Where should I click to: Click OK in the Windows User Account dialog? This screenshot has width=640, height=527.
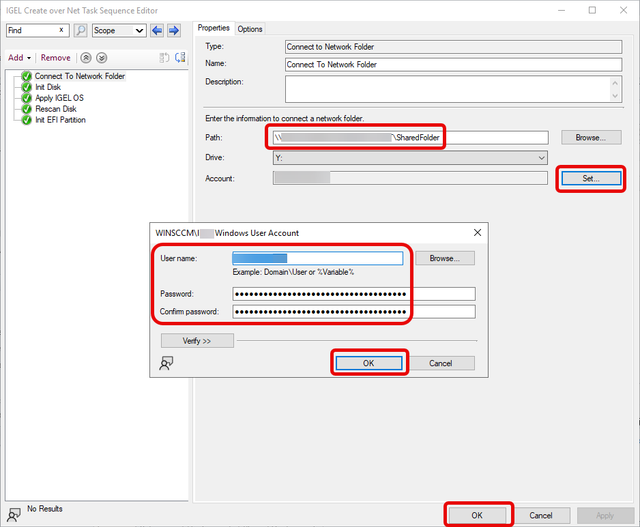[368, 363]
